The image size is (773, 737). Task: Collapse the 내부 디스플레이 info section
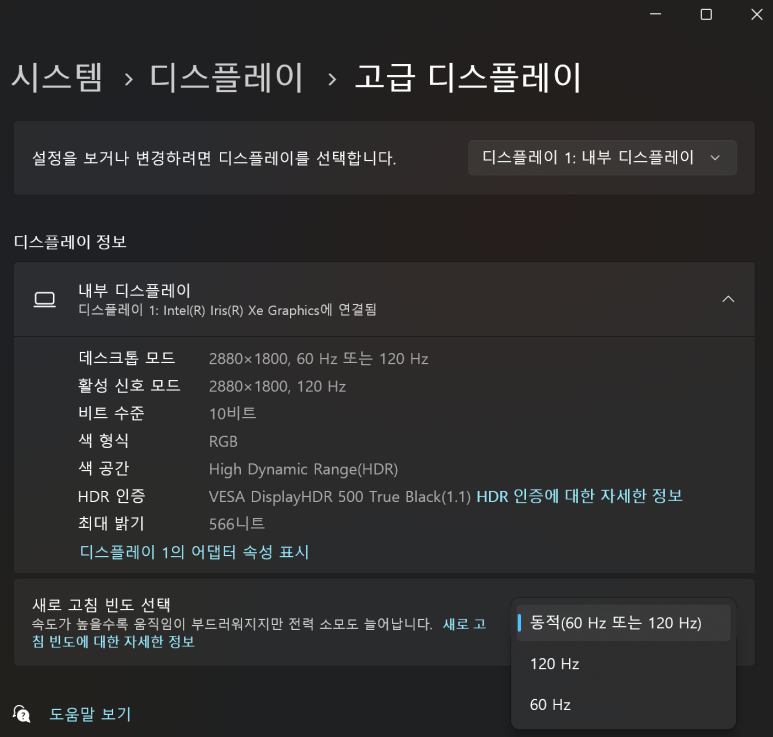tap(728, 299)
